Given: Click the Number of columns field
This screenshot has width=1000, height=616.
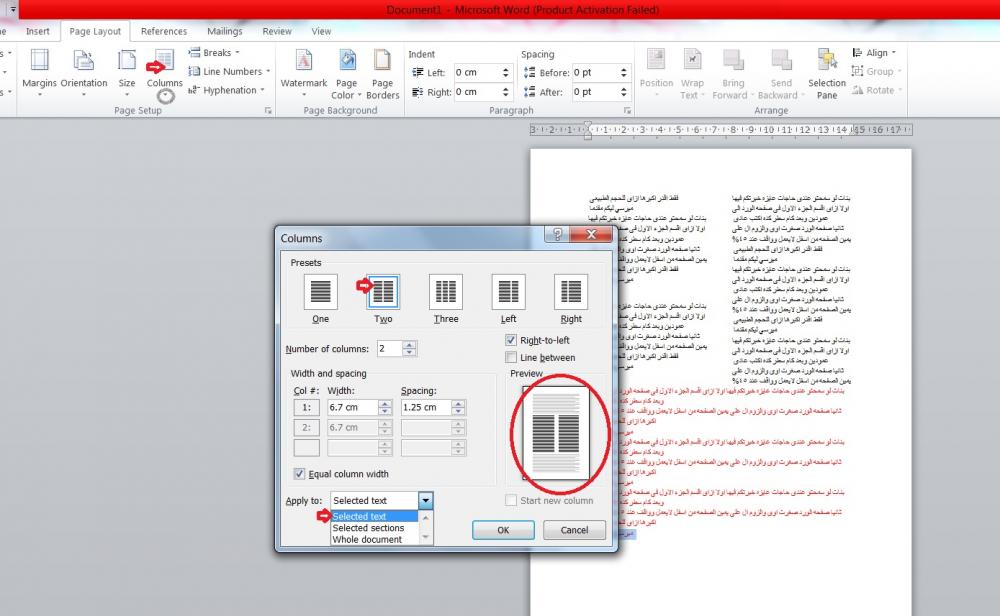Looking at the screenshot, I should click(388, 349).
